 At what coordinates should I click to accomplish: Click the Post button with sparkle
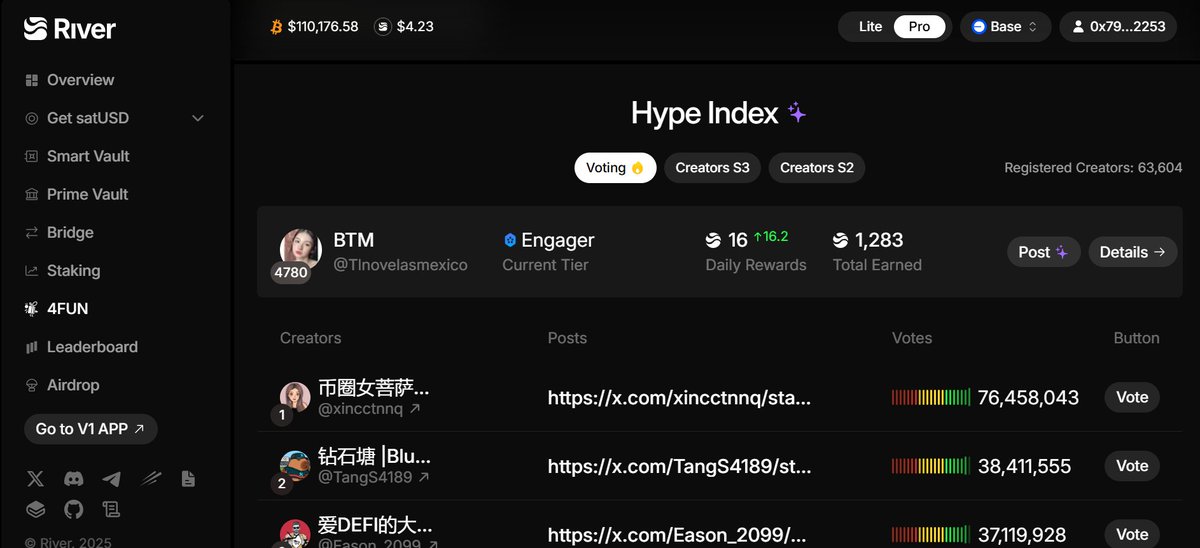tap(1043, 252)
